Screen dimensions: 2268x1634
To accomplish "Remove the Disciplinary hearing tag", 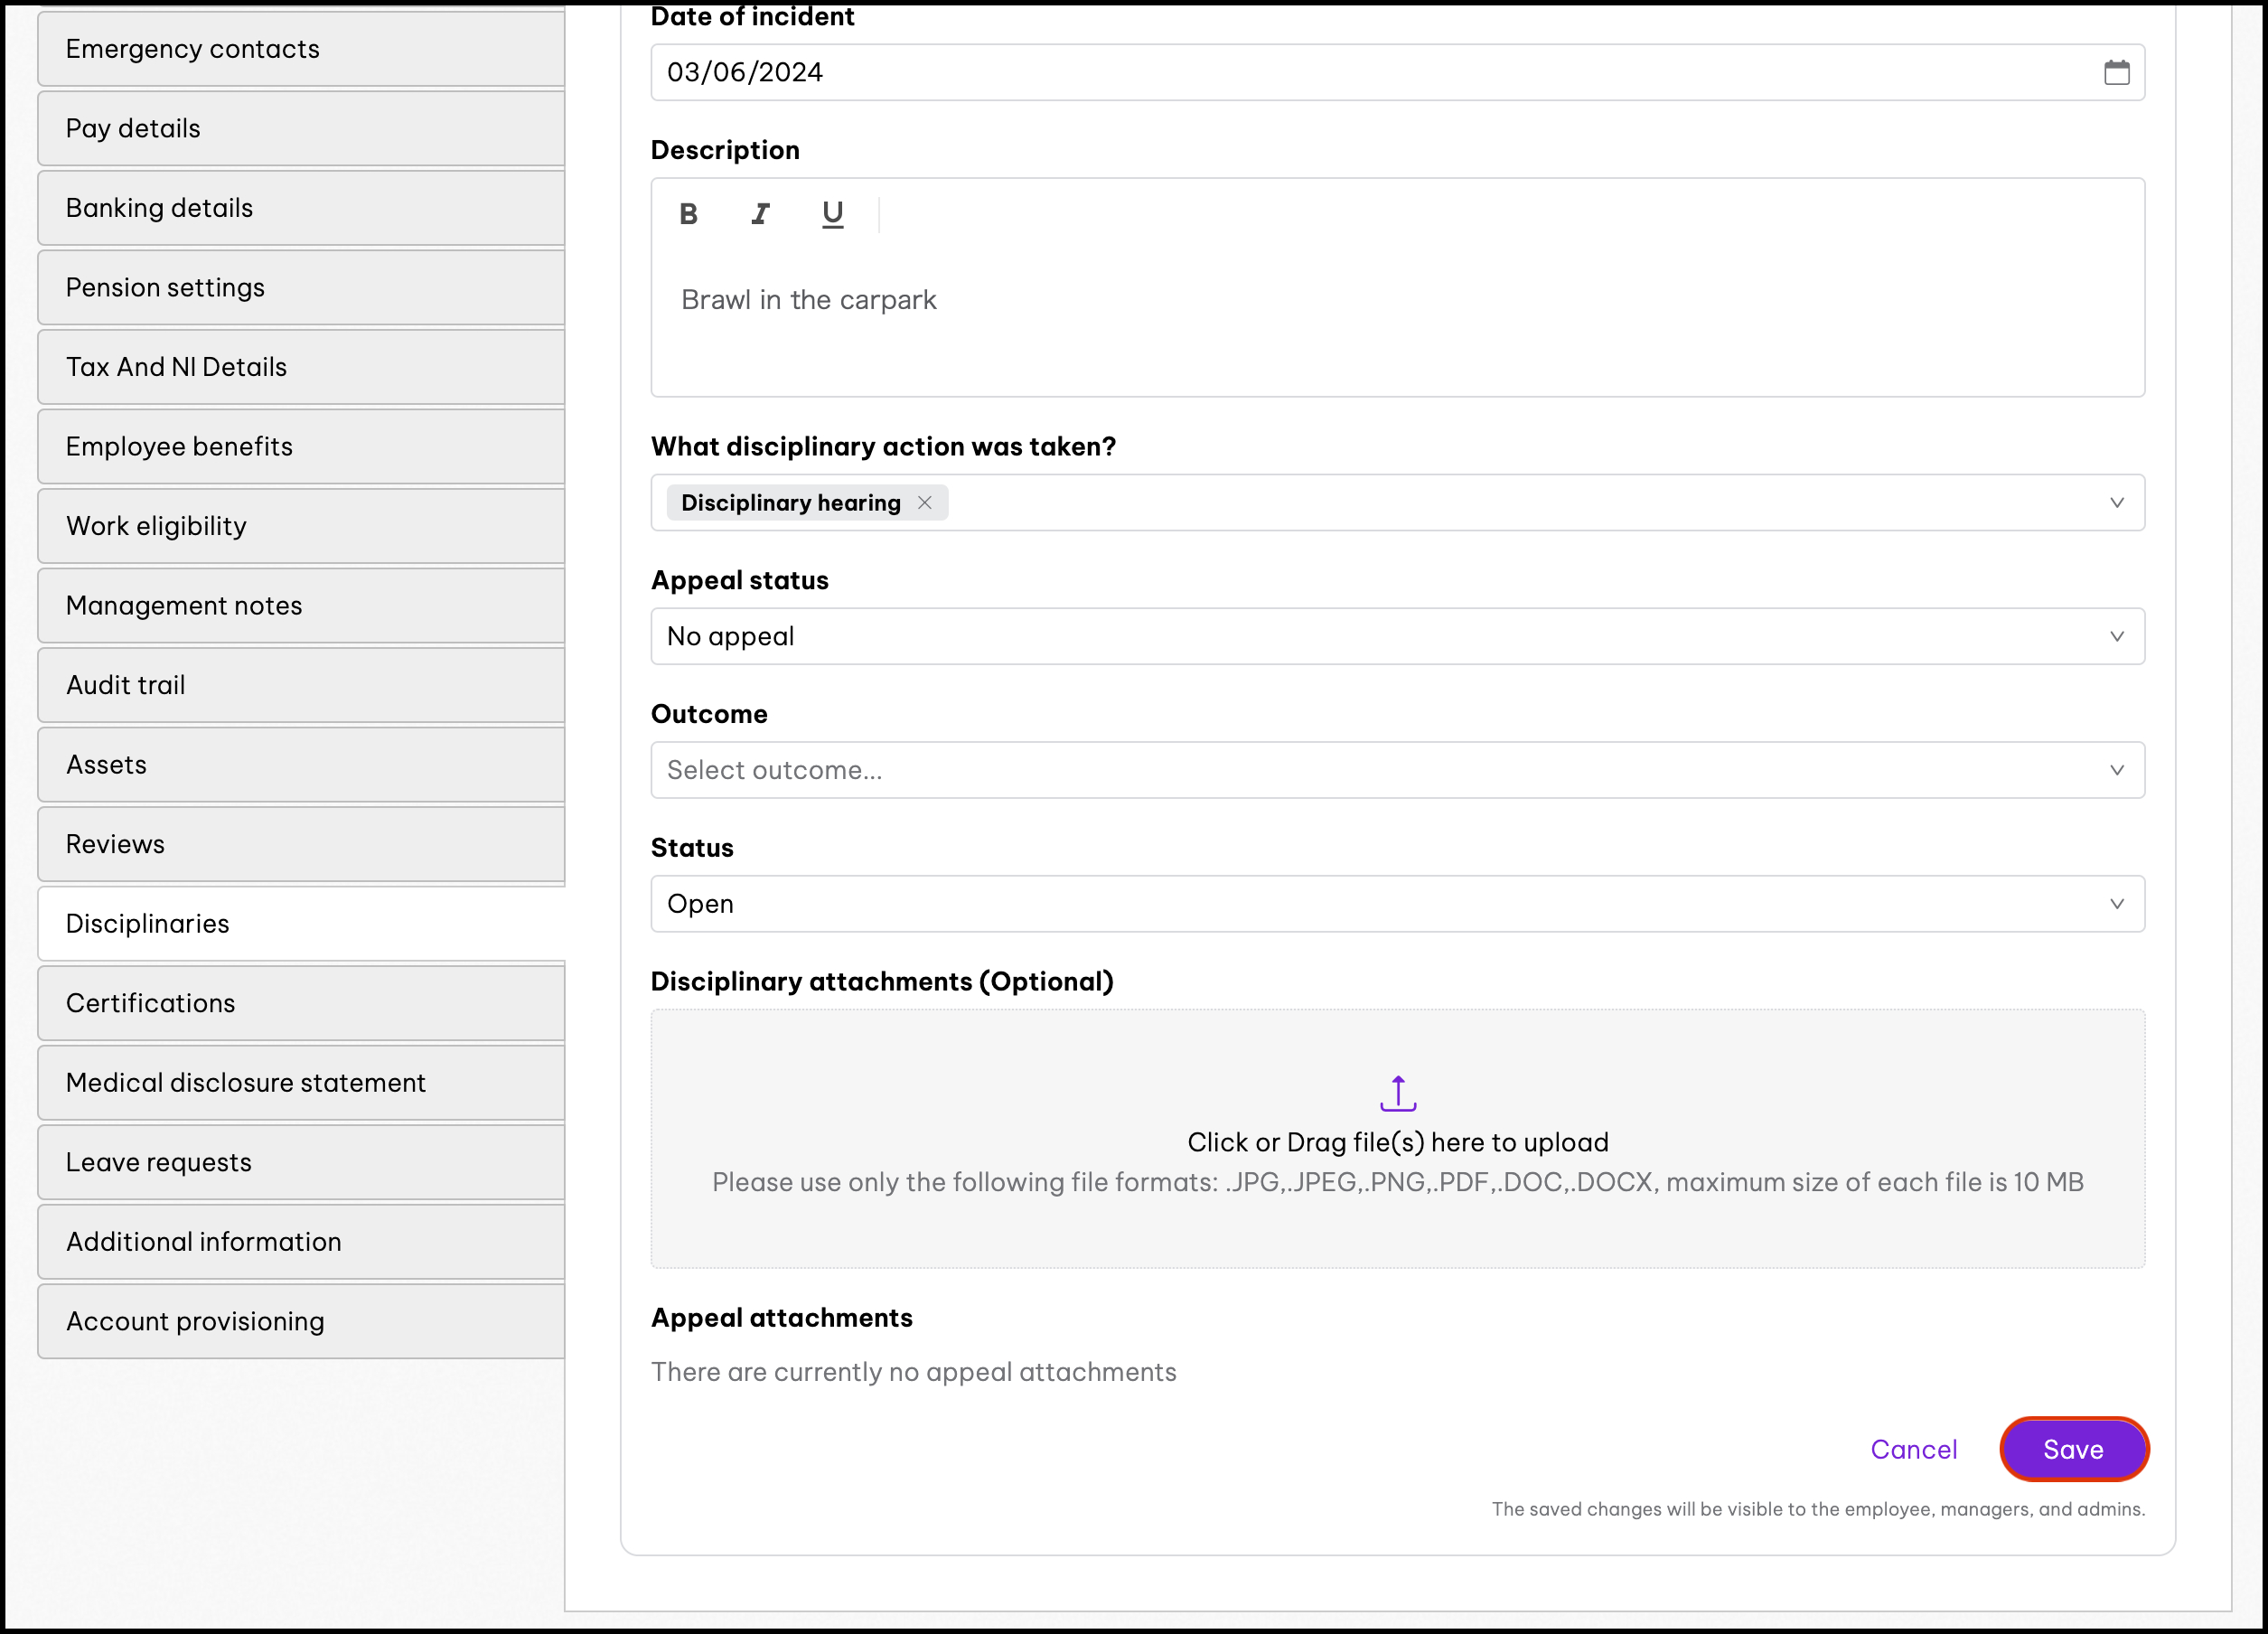I will (925, 503).
